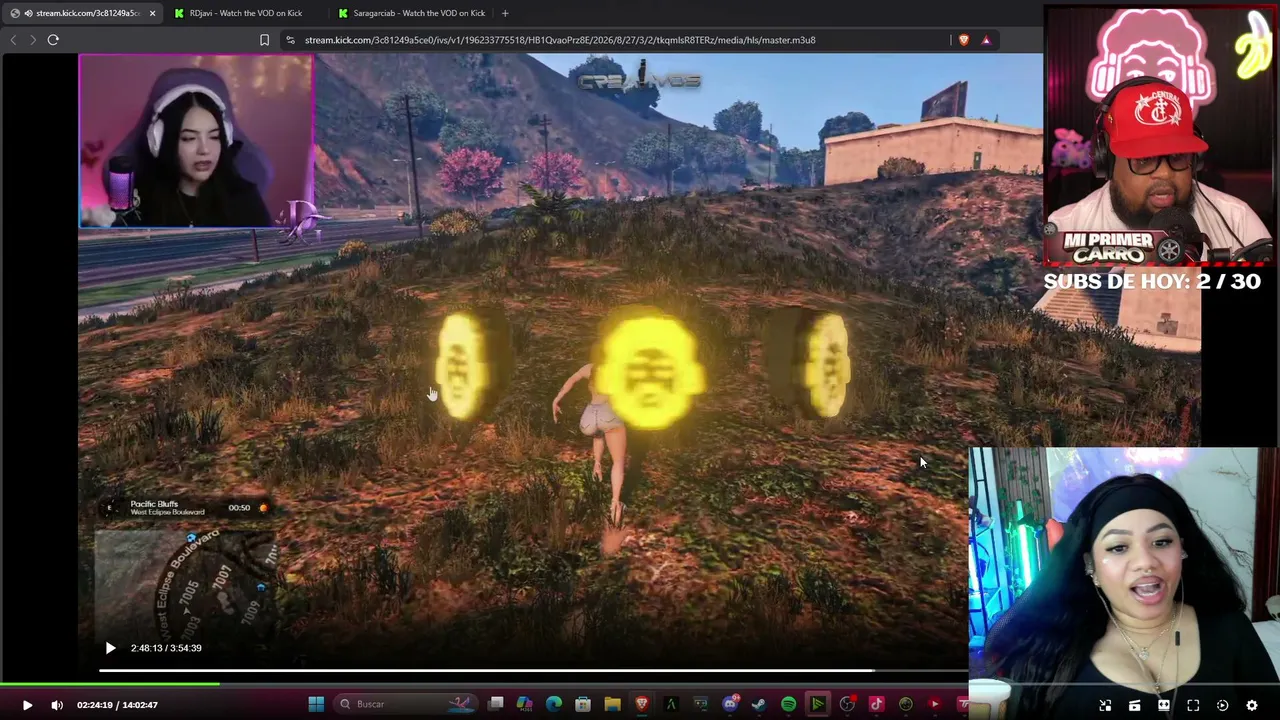1280x720 pixels.
Task: Open playback speed control
Action: (1222, 705)
